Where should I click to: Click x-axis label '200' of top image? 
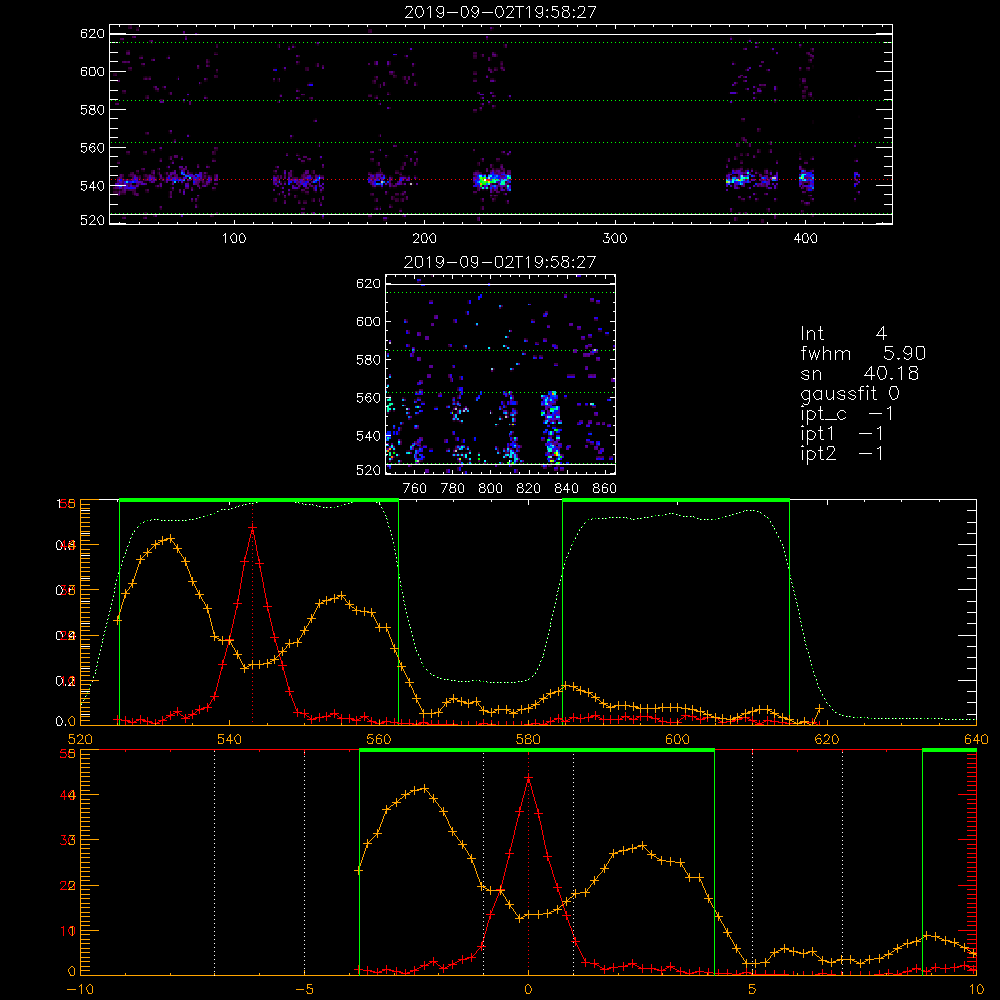pos(424,239)
